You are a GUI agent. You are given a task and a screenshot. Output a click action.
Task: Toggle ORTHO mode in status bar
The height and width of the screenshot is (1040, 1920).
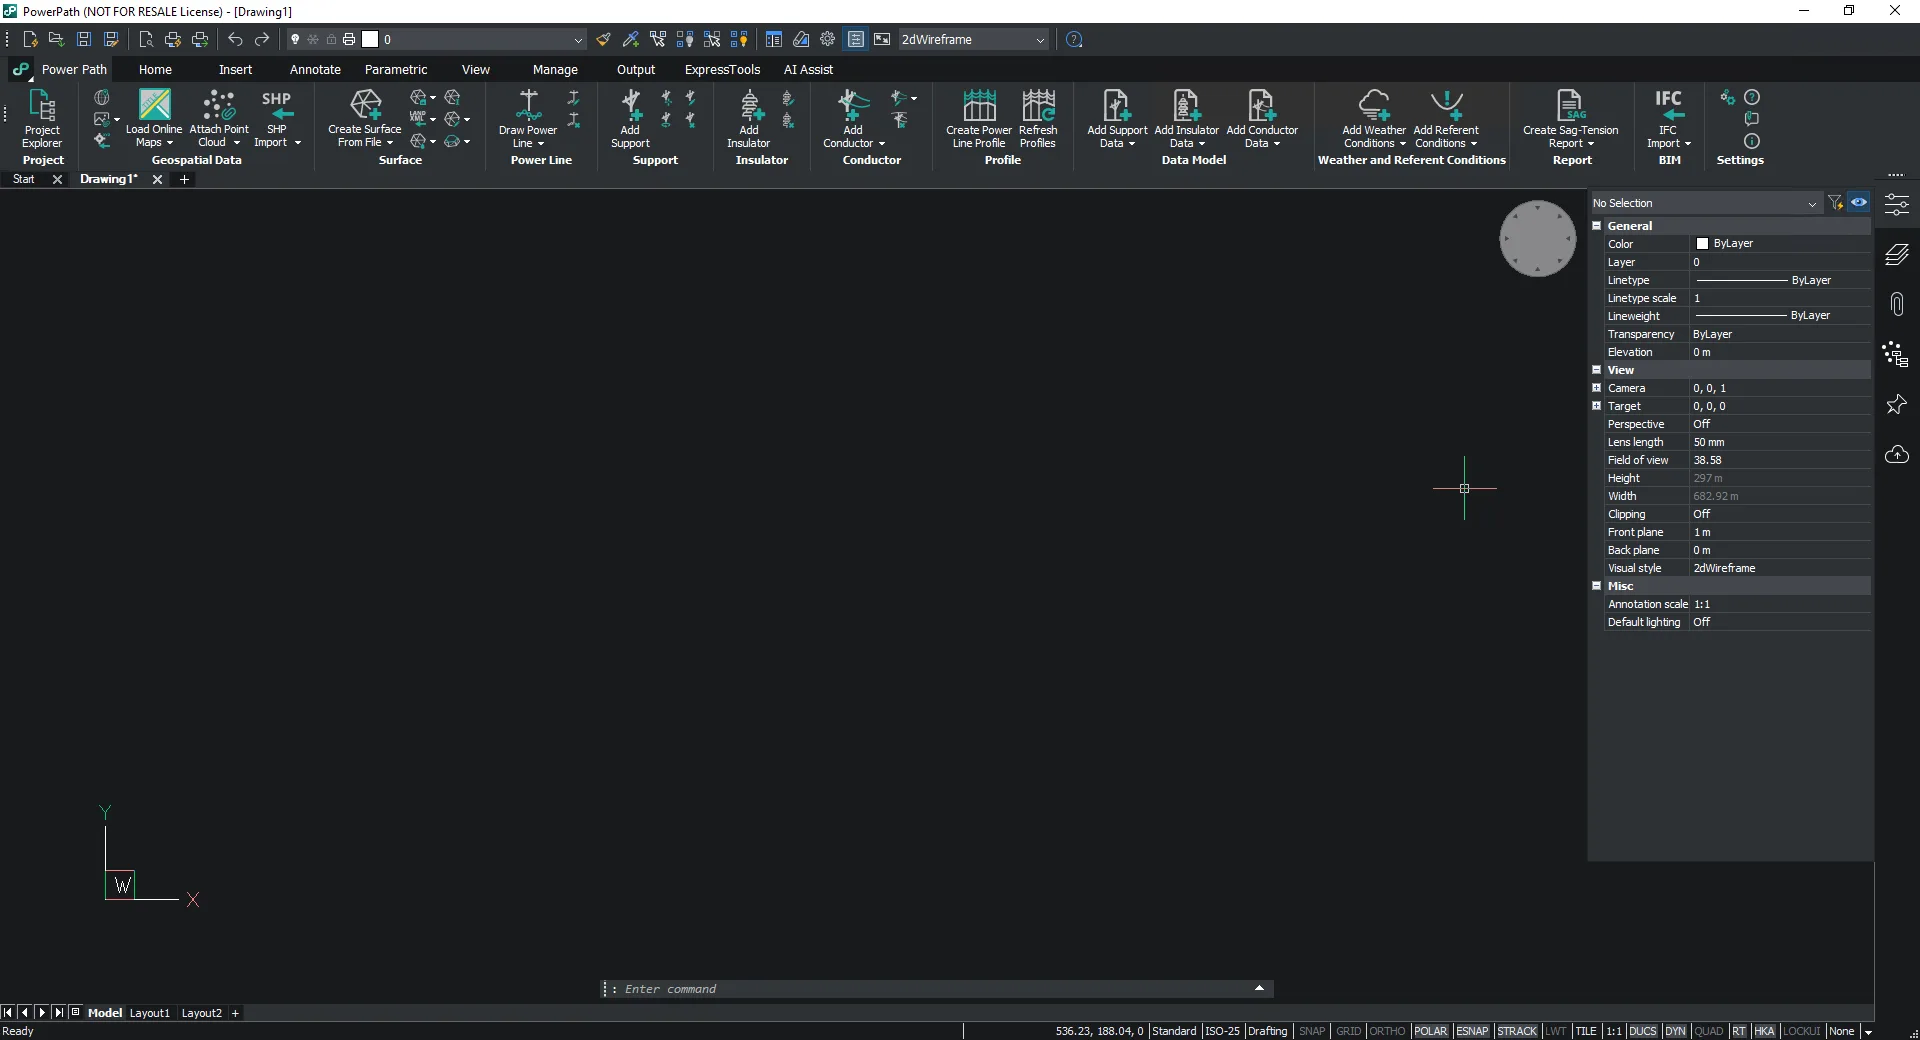(x=1387, y=1031)
